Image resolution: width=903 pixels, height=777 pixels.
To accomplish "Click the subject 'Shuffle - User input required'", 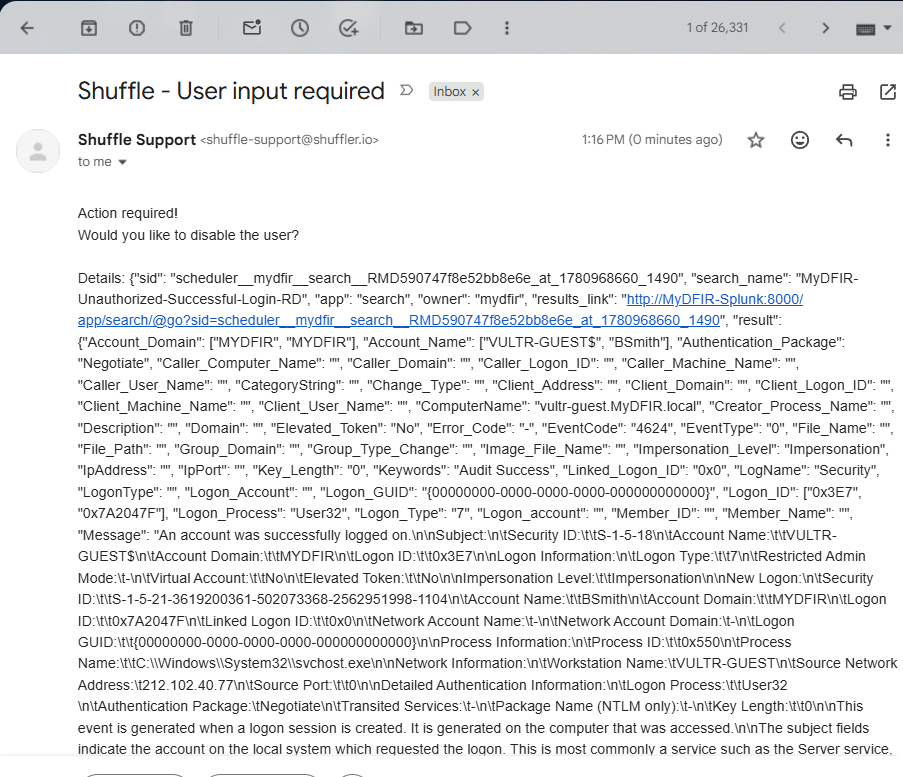I will point(231,91).
